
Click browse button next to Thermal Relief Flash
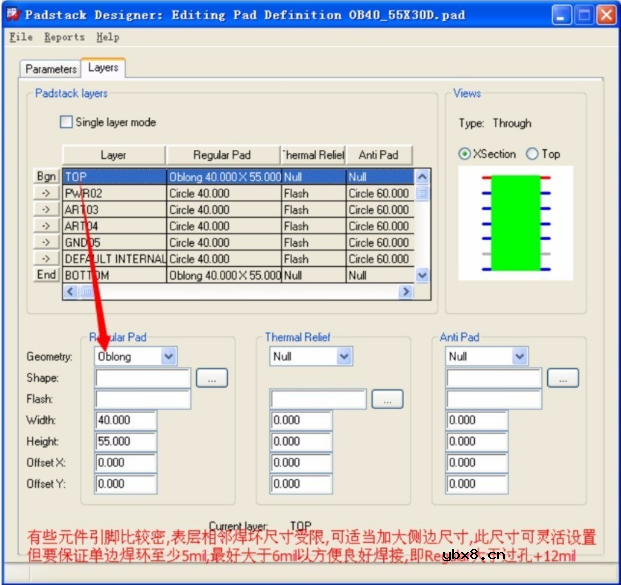coord(388,399)
